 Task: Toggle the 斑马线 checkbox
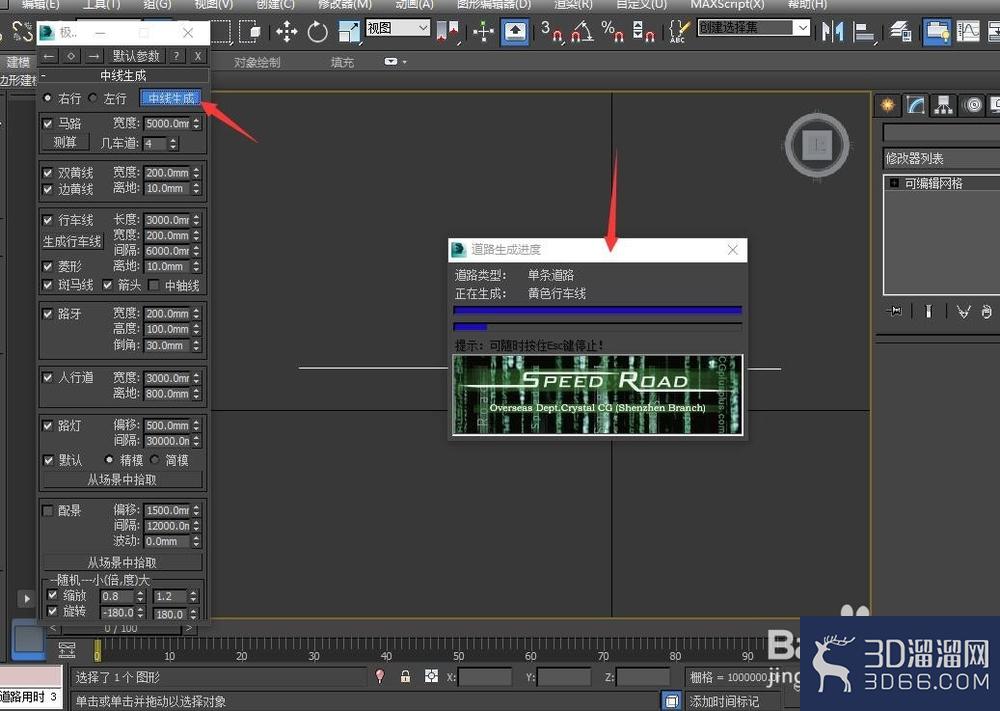click(48, 285)
